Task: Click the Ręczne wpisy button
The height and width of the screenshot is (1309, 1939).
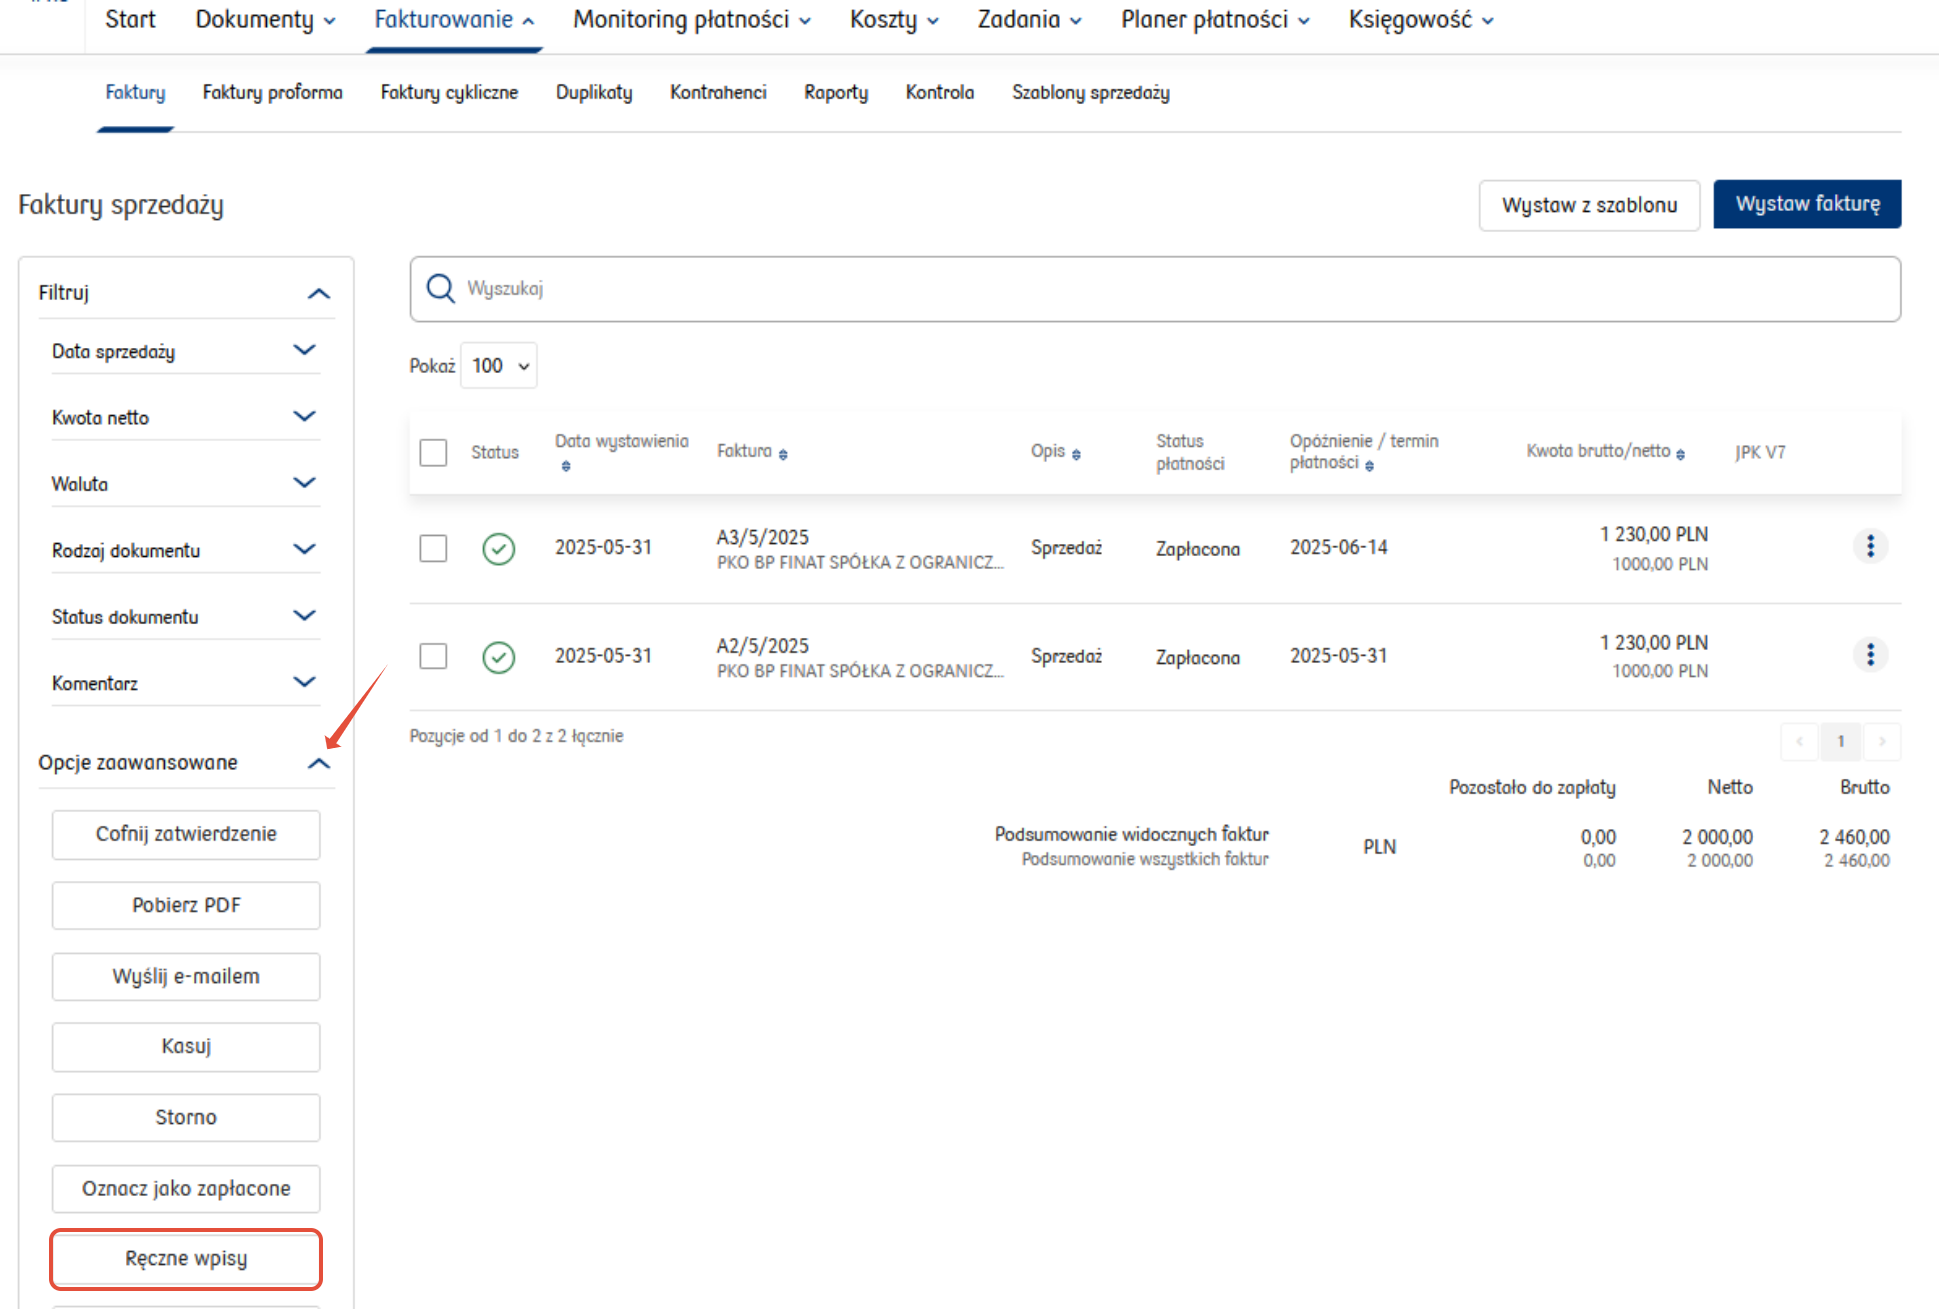Action: click(186, 1258)
